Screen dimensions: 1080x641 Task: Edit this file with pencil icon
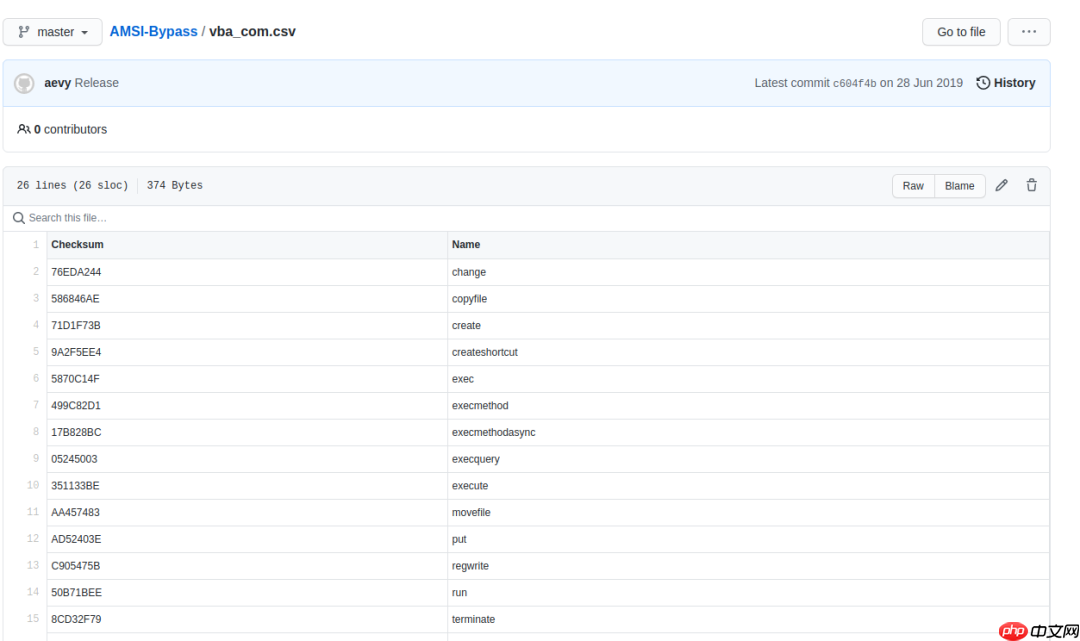pyautogui.click(x=1001, y=185)
